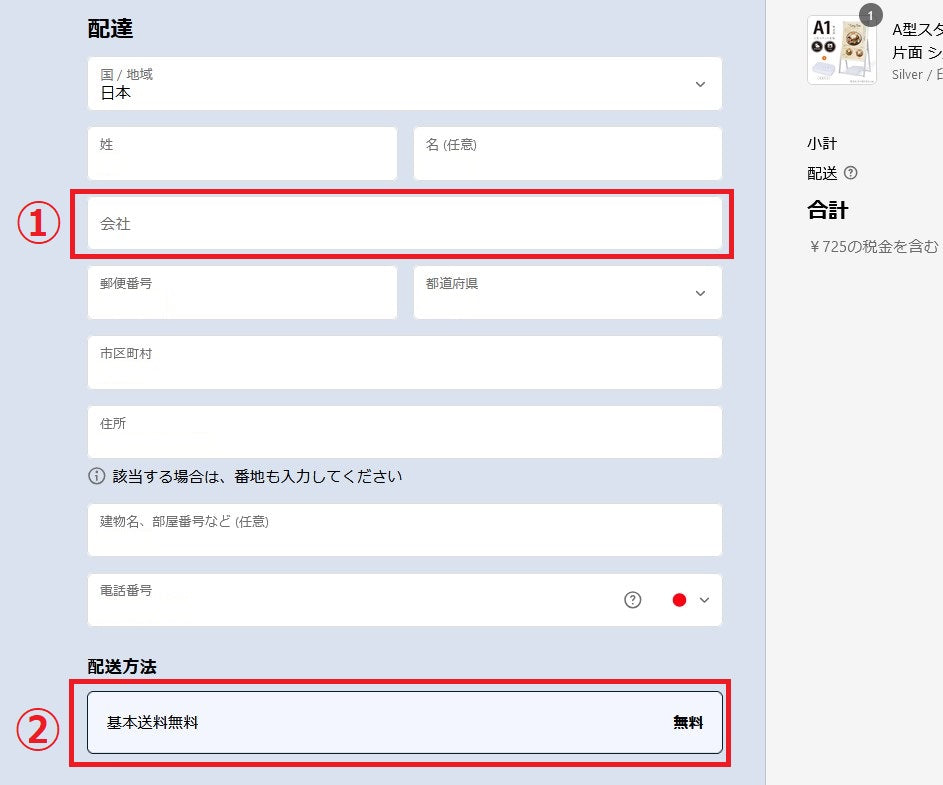
Task: Click the red Japan flag icon
Action: coord(680,600)
